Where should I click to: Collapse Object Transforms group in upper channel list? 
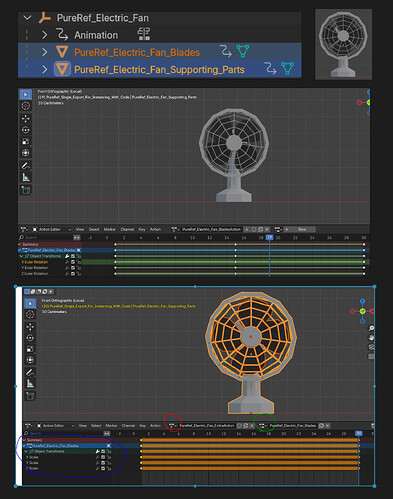click(22, 256)
